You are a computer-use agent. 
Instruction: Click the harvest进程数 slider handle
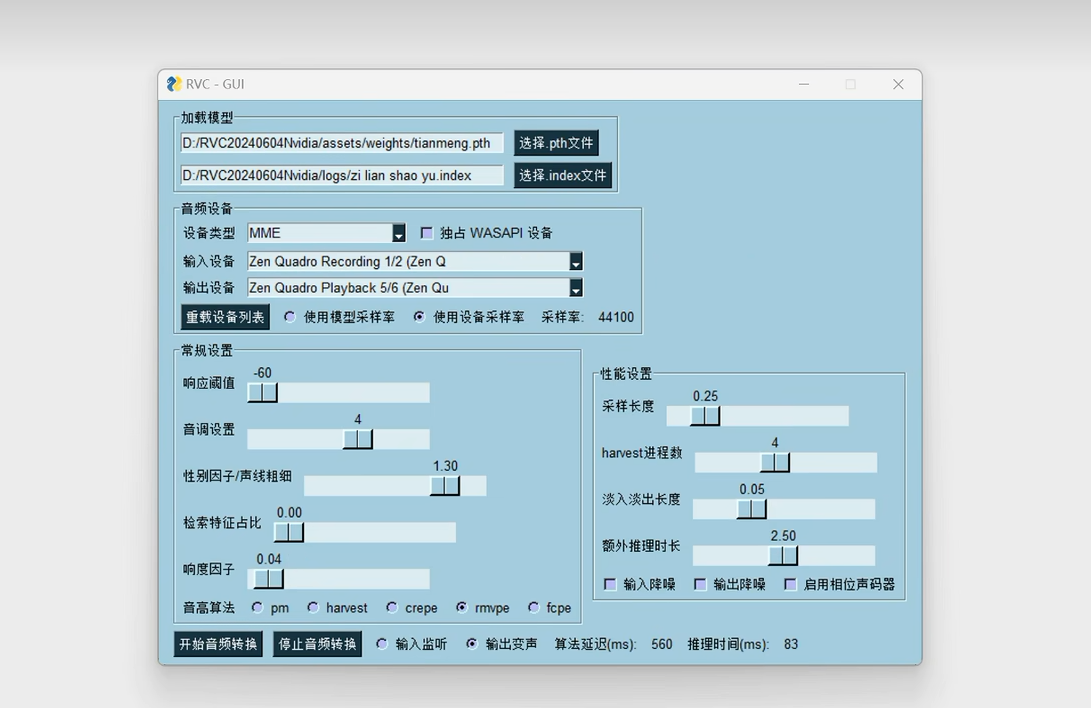click(x=774, y=463)
